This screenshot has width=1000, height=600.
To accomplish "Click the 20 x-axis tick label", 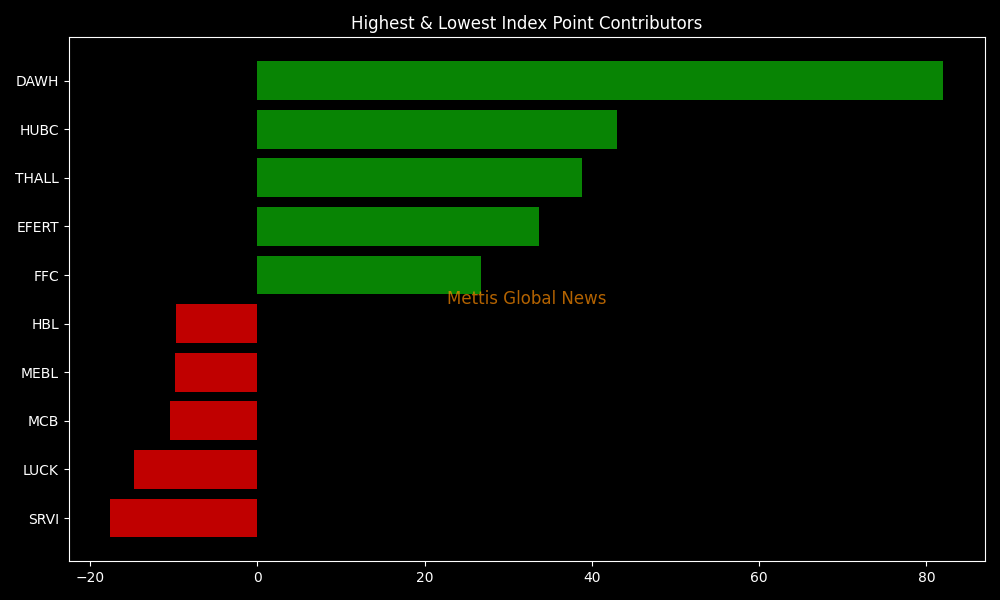I will tap(425, 578).
